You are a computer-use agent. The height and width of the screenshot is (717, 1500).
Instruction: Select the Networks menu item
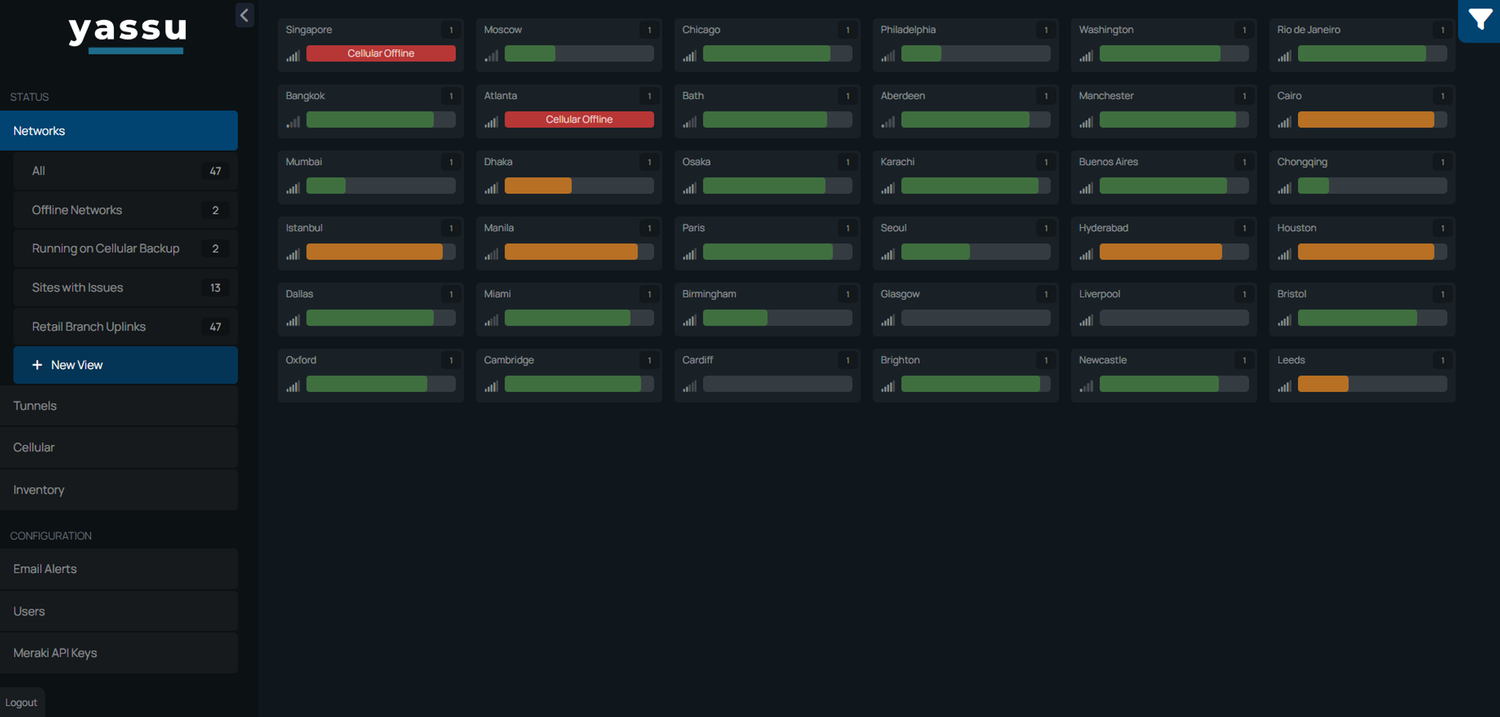pos(118,131)
